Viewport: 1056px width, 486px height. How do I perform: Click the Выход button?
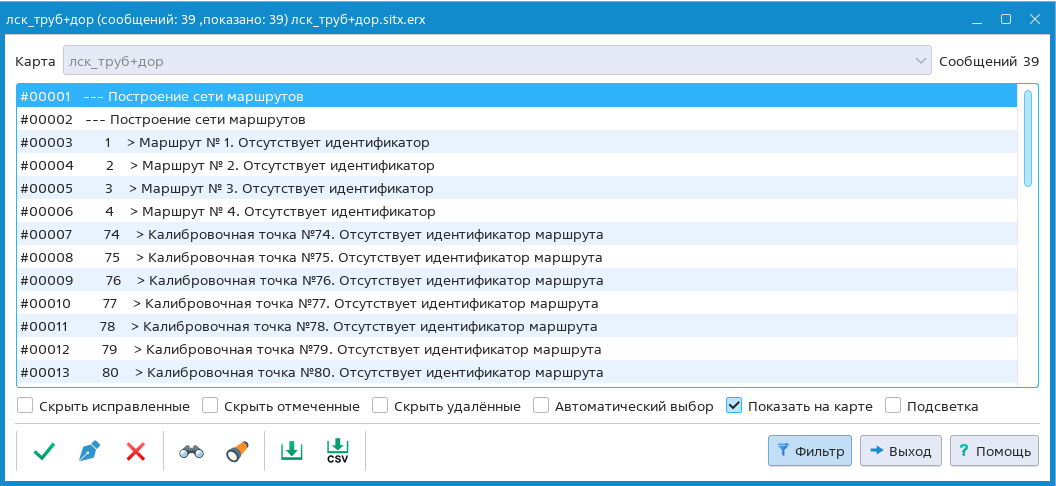901,451
